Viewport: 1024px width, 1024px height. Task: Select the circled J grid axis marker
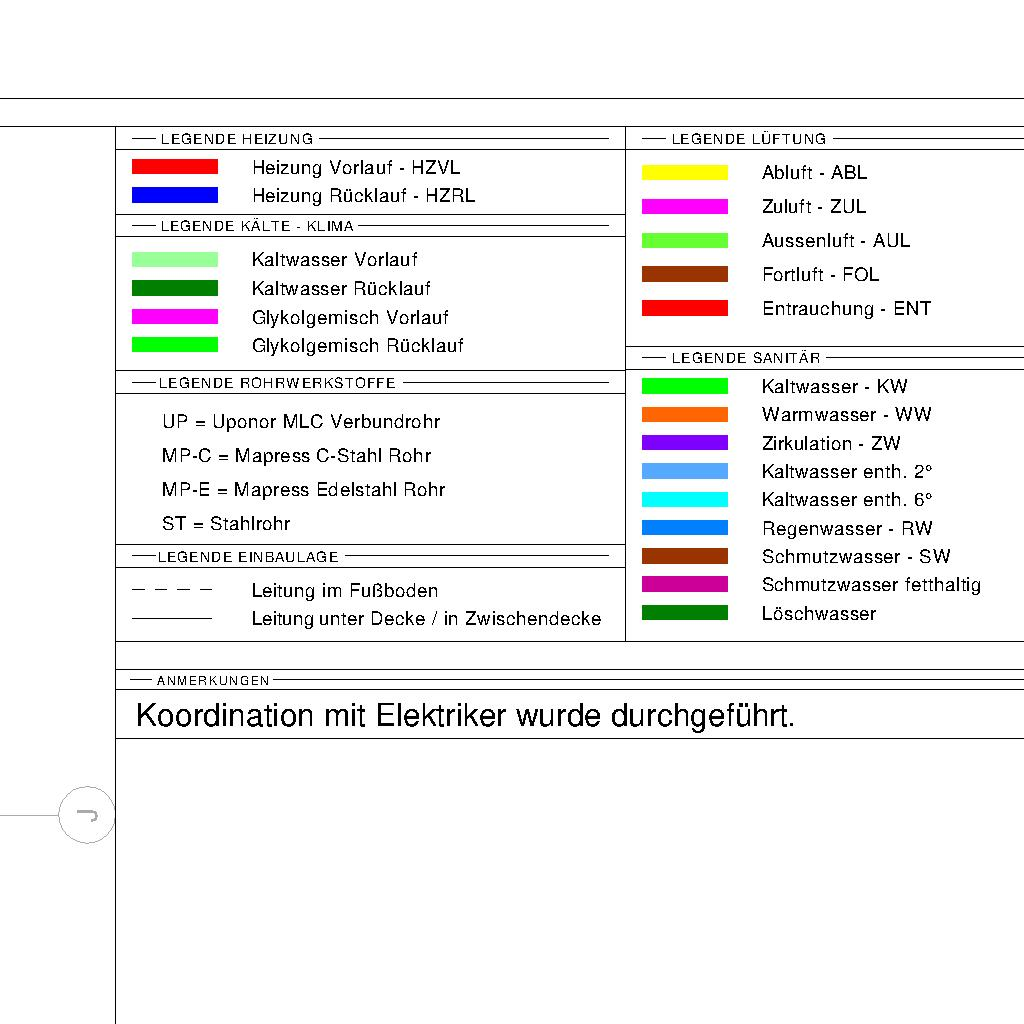coord(87,815)
